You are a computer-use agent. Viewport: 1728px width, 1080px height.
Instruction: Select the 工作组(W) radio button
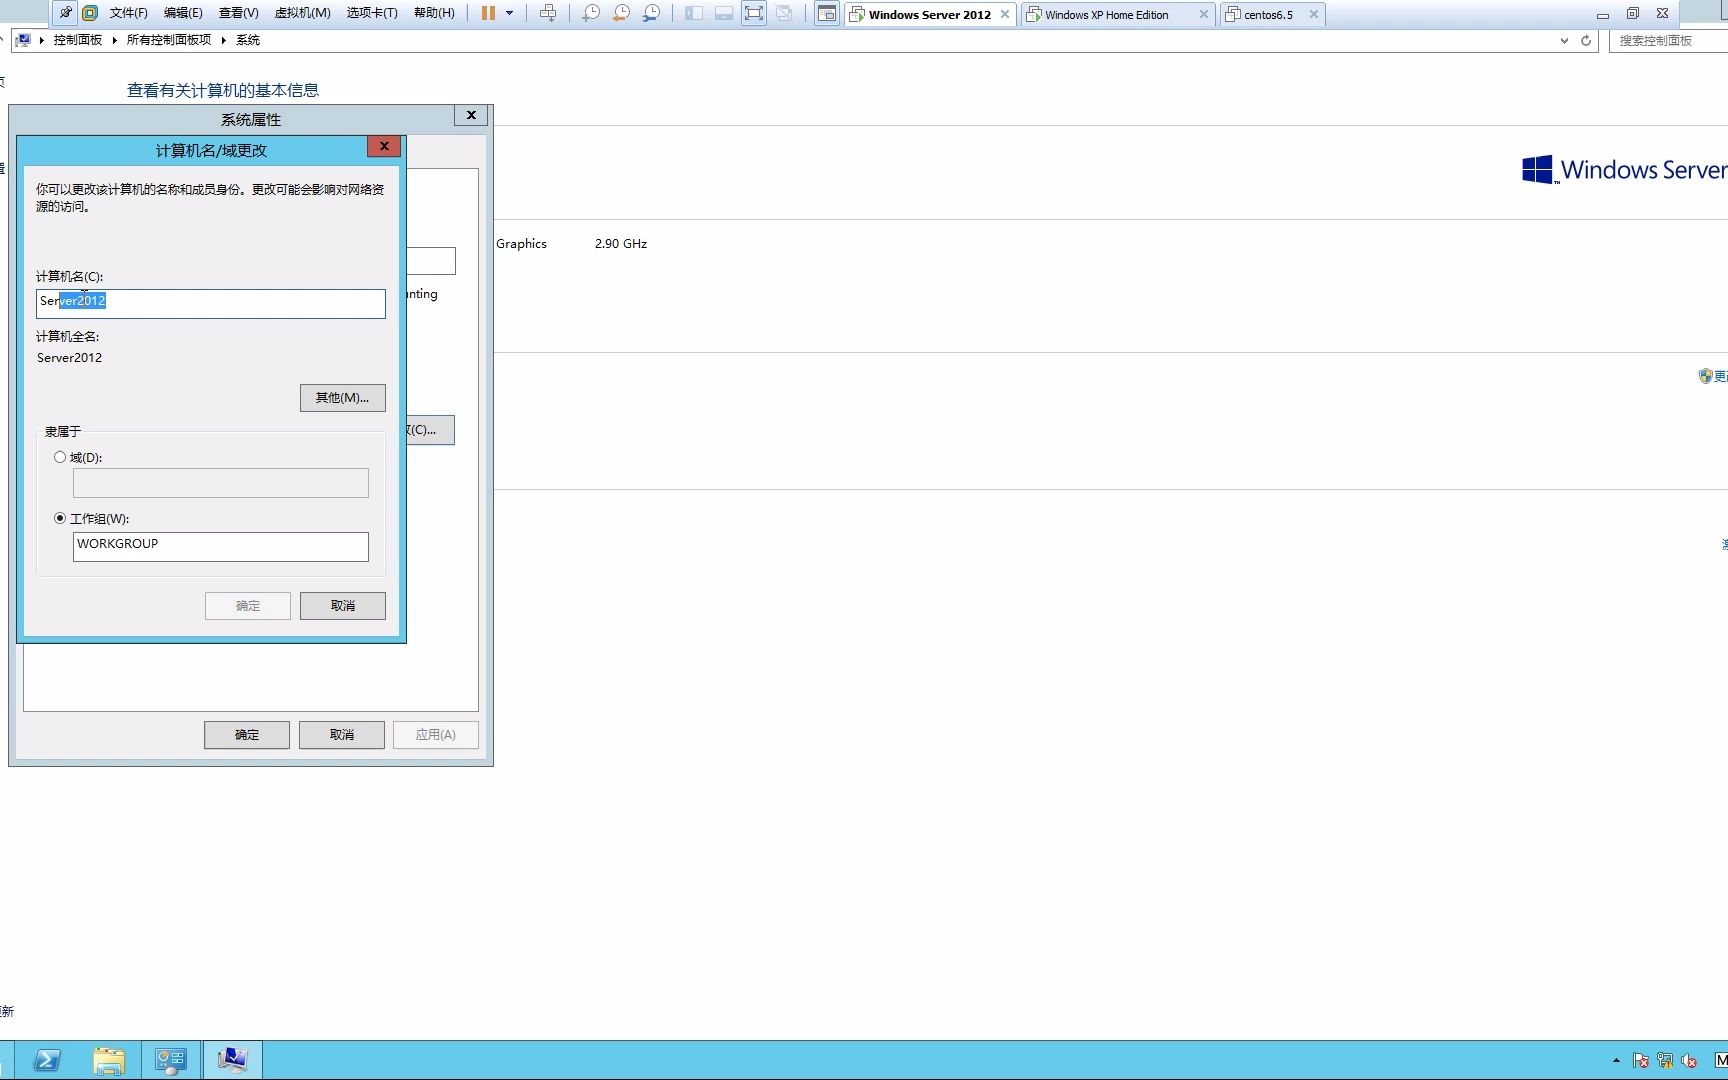(60, 518)
